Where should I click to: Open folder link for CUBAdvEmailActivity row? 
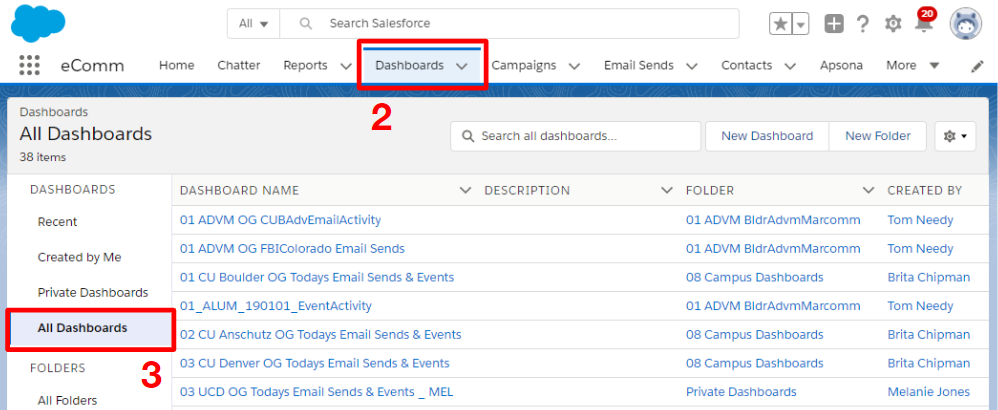(773, 220)
